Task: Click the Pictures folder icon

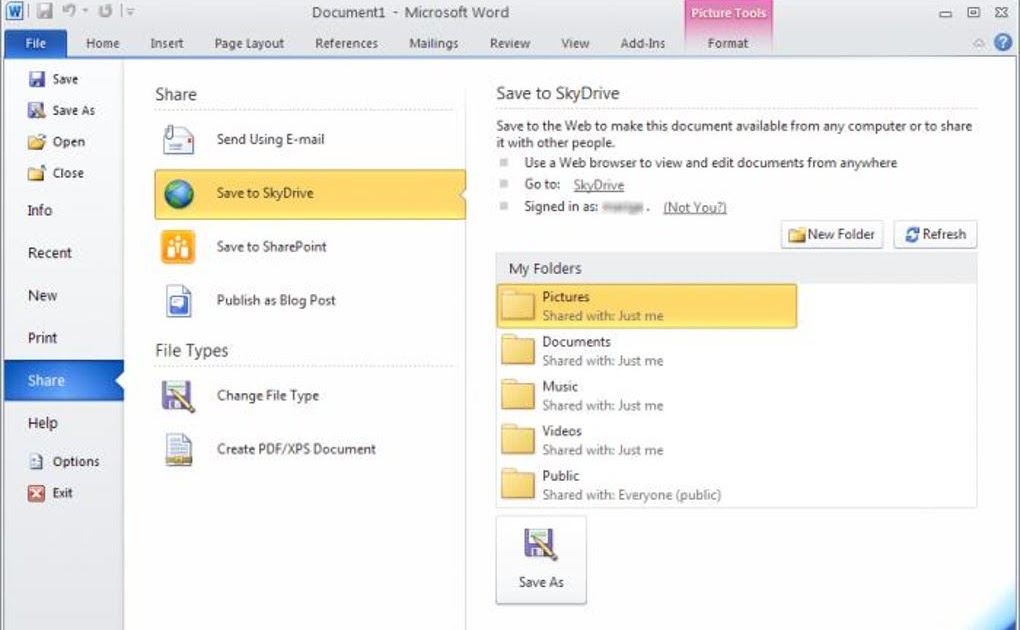Action: (518, 305)
